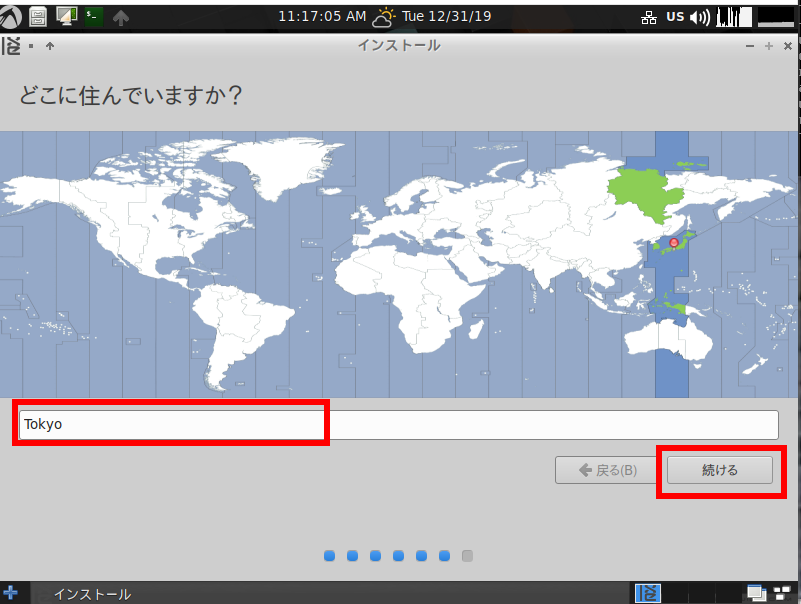This screenshot has width=801, height=604.
Task: Close the インストール window
Action: tap(788, 46)
